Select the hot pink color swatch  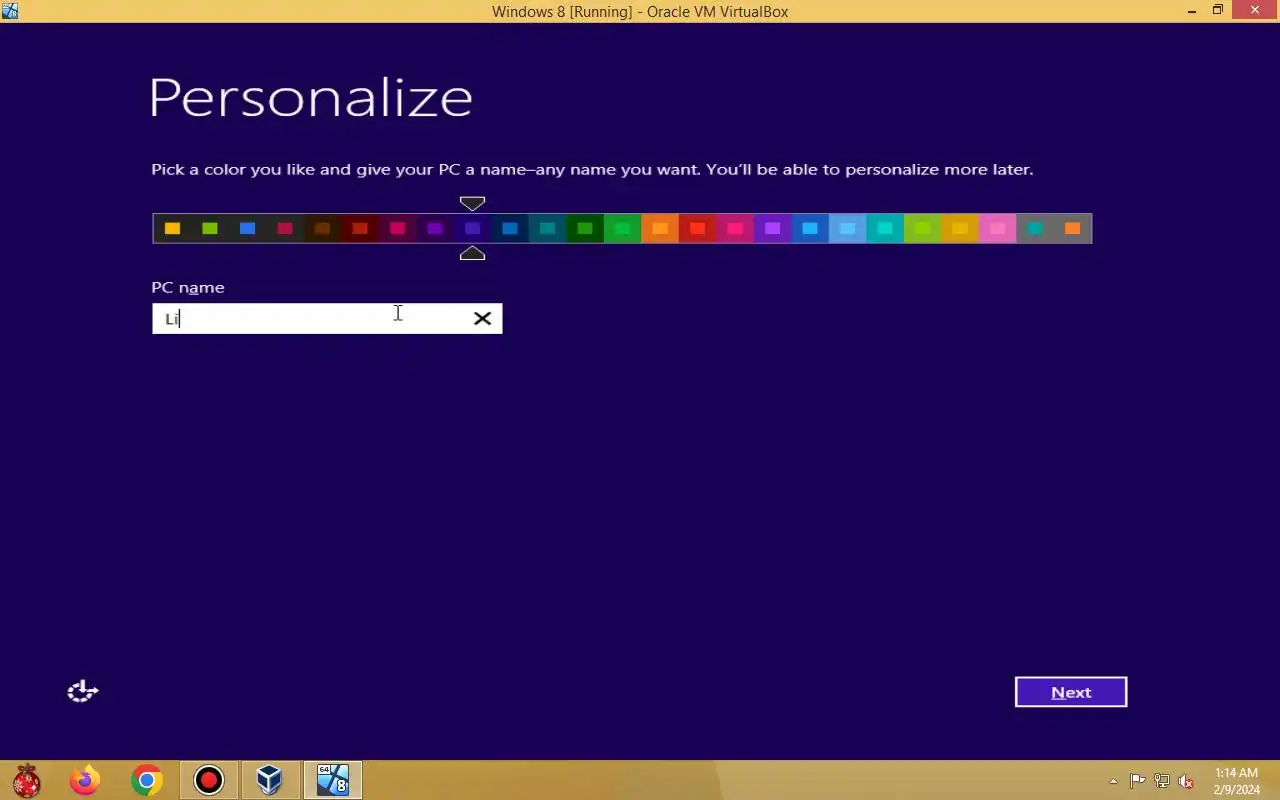coord(735,229)
